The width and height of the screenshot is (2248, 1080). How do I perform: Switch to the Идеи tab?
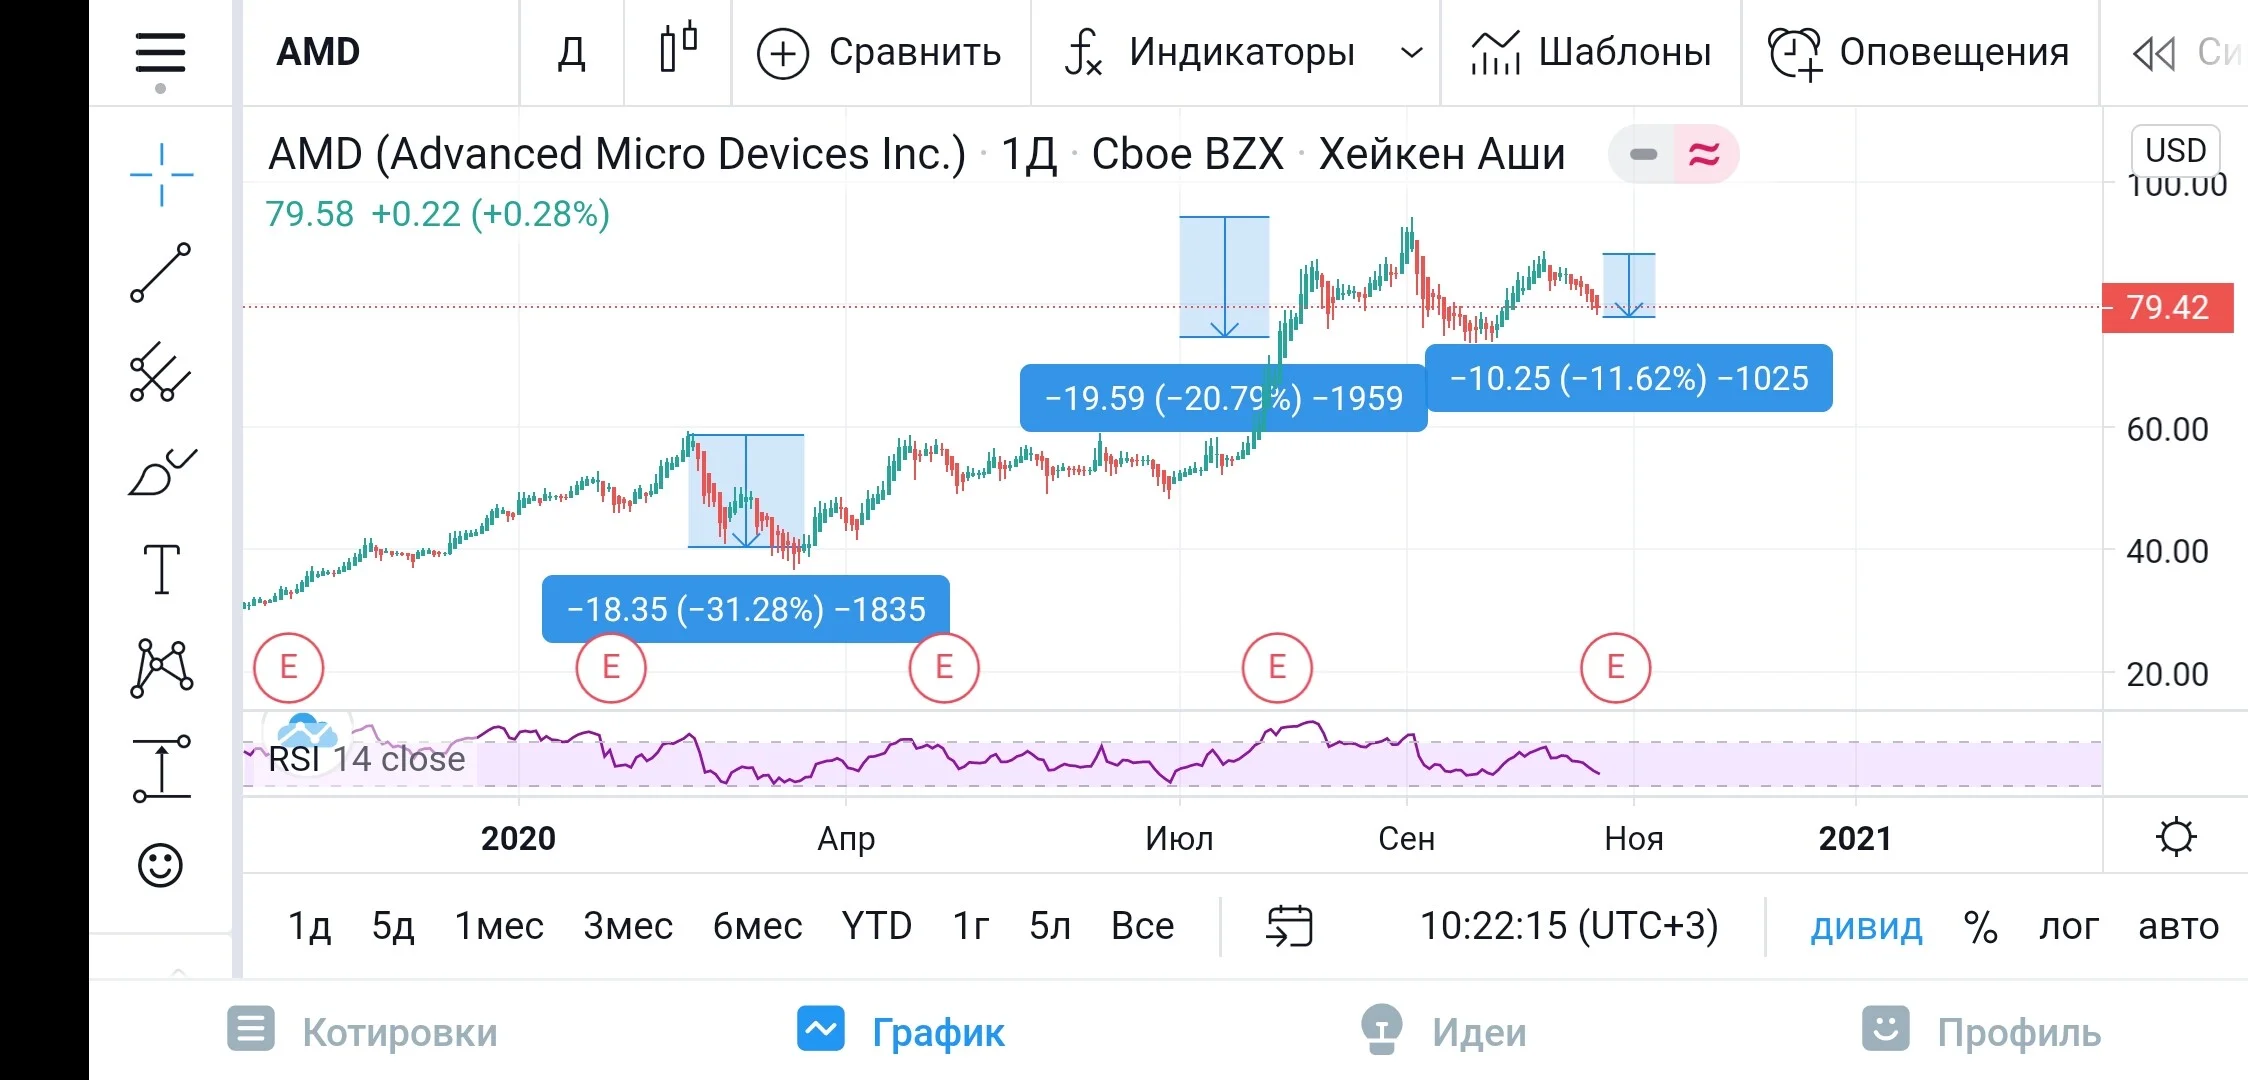[x=1445, y=1031]
